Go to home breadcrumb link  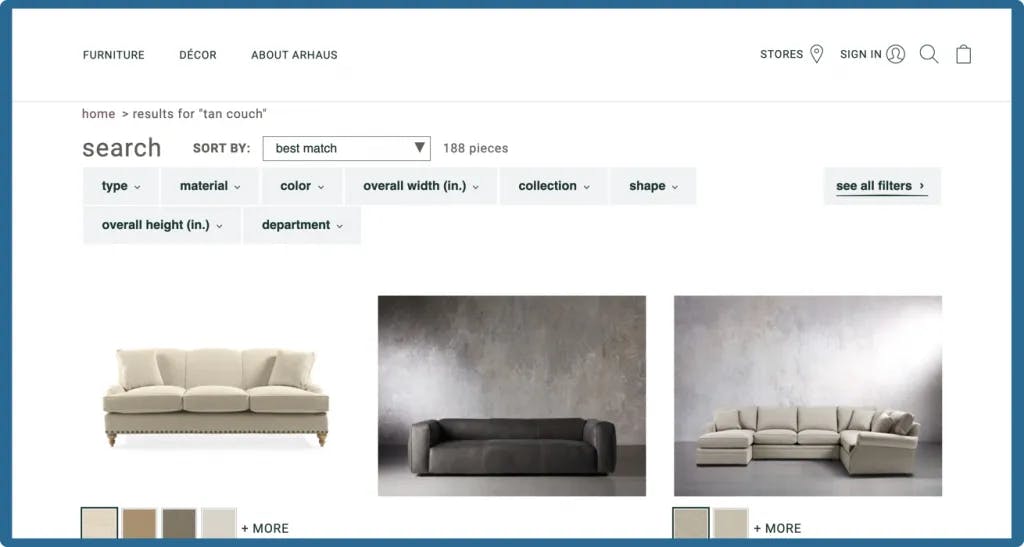[x=99, y=114]
